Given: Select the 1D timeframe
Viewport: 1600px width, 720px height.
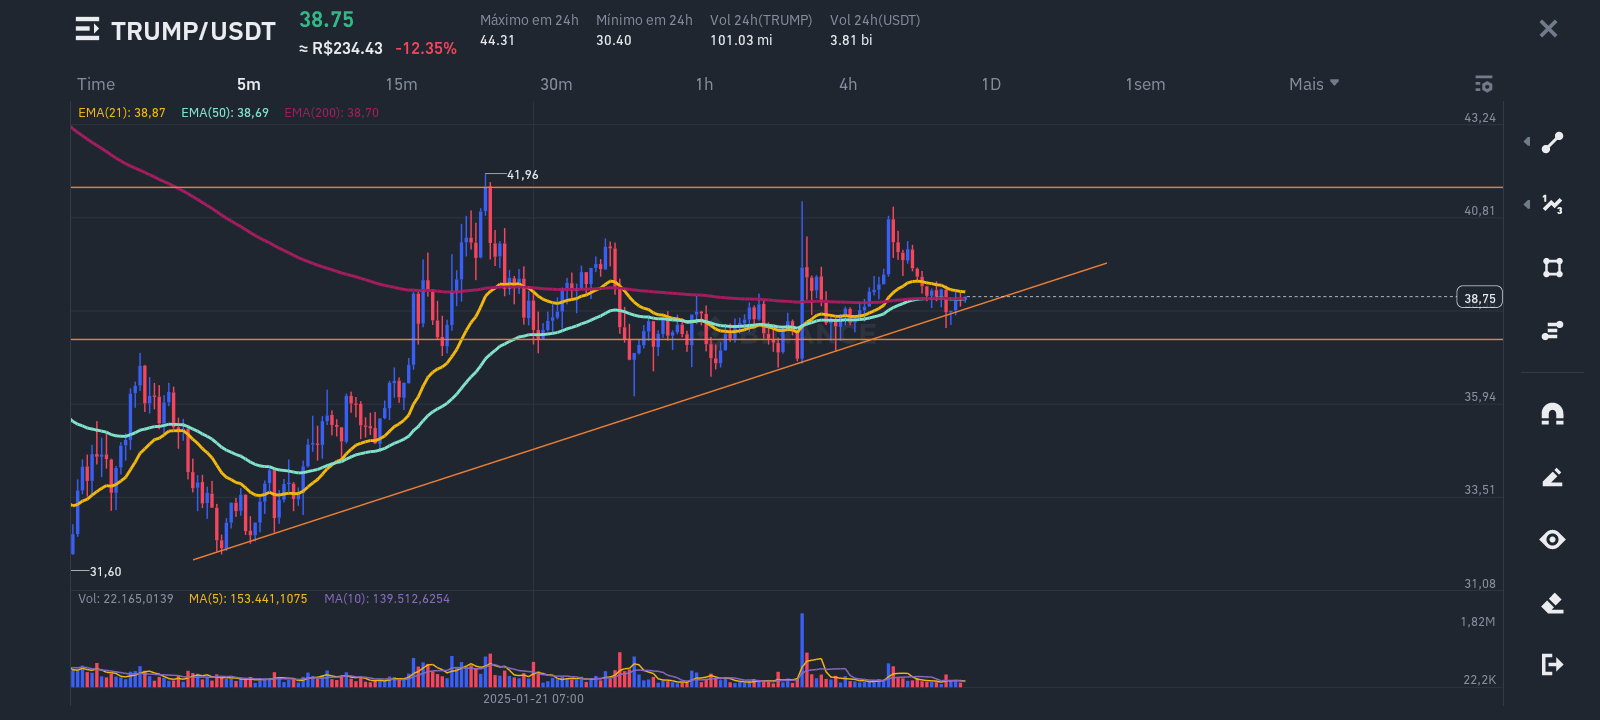Looking at the screenshot, I should point(991,84).
